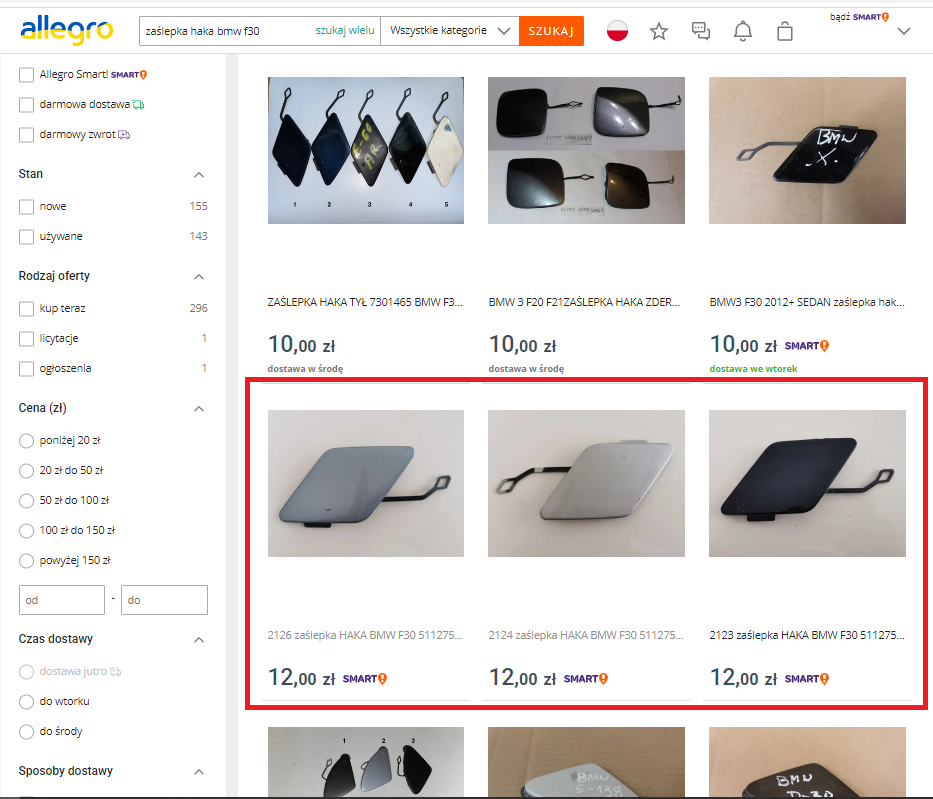Click SMART badge on 2126 zaślepka price
This screenshot has width=933, height=799.
point(365,679)
